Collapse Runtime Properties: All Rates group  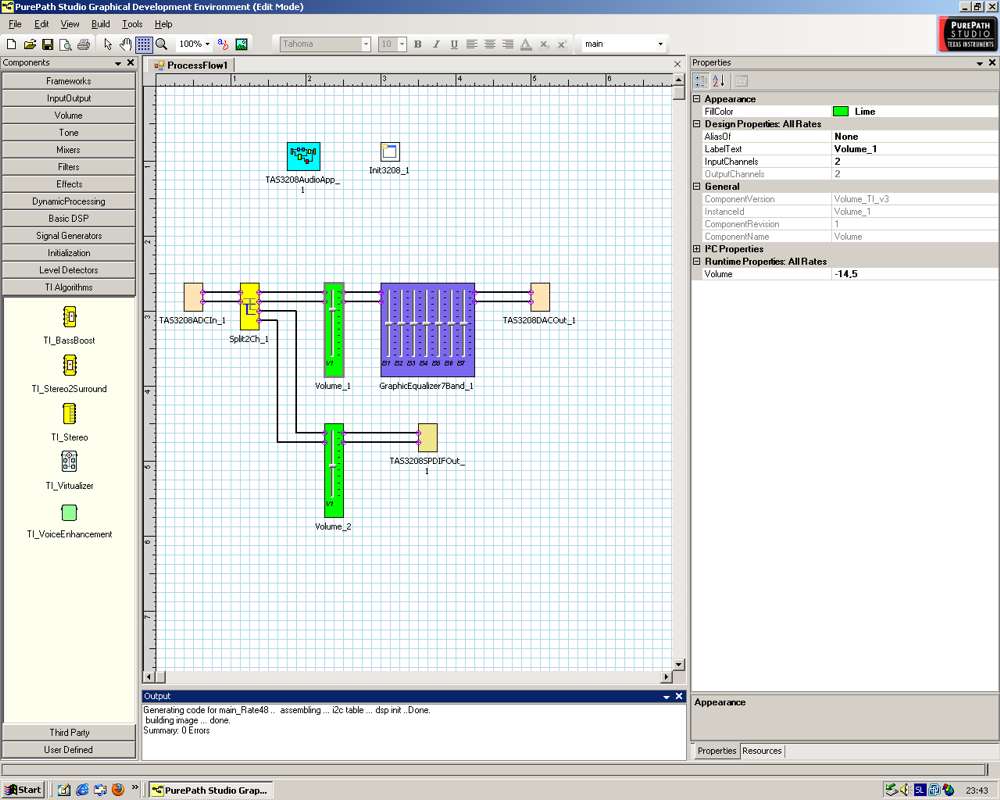tap(696, 262)
